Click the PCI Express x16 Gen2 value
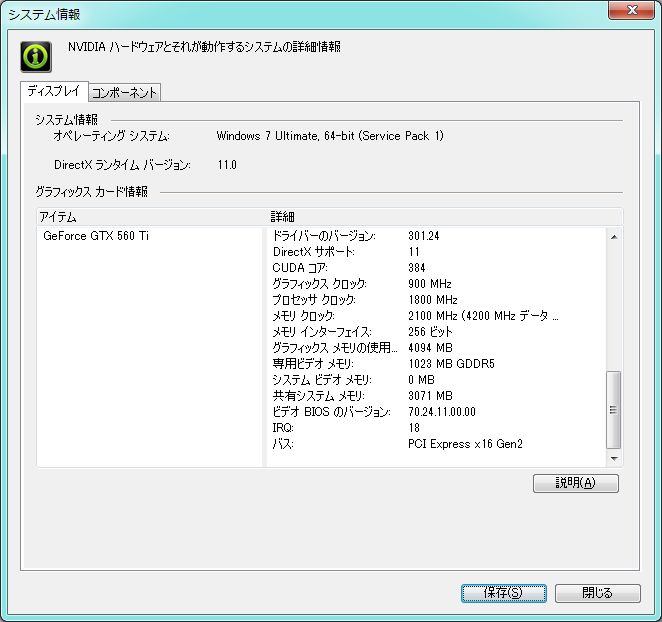Viewport: 662px width, 622px height. tap(465, 444)
